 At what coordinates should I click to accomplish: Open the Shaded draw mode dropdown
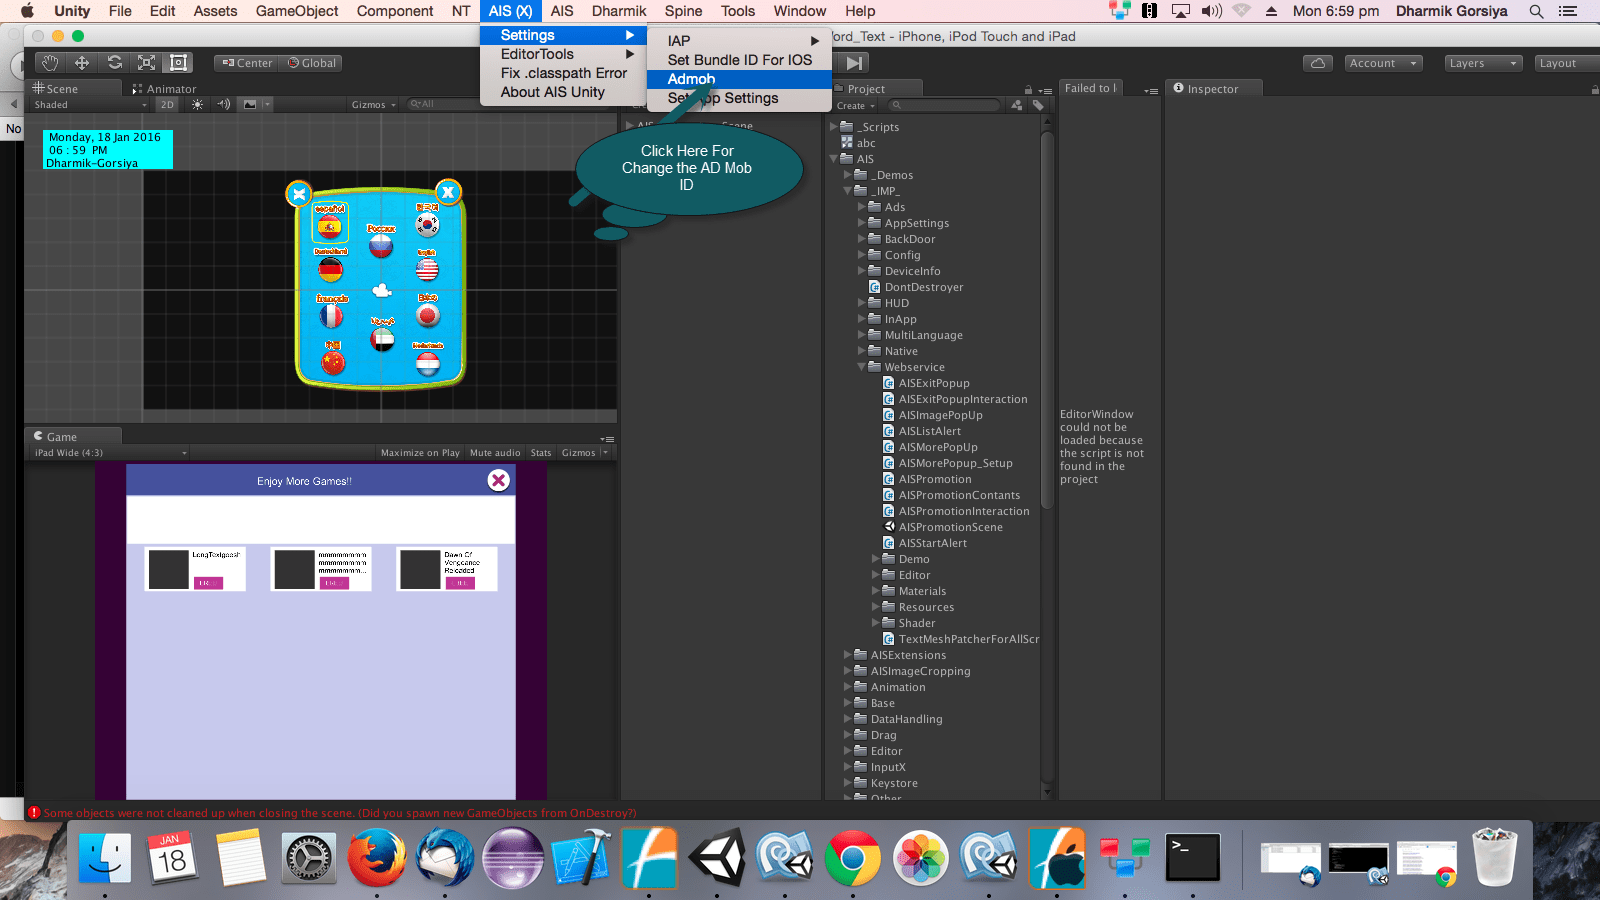(x=90, y=104)
